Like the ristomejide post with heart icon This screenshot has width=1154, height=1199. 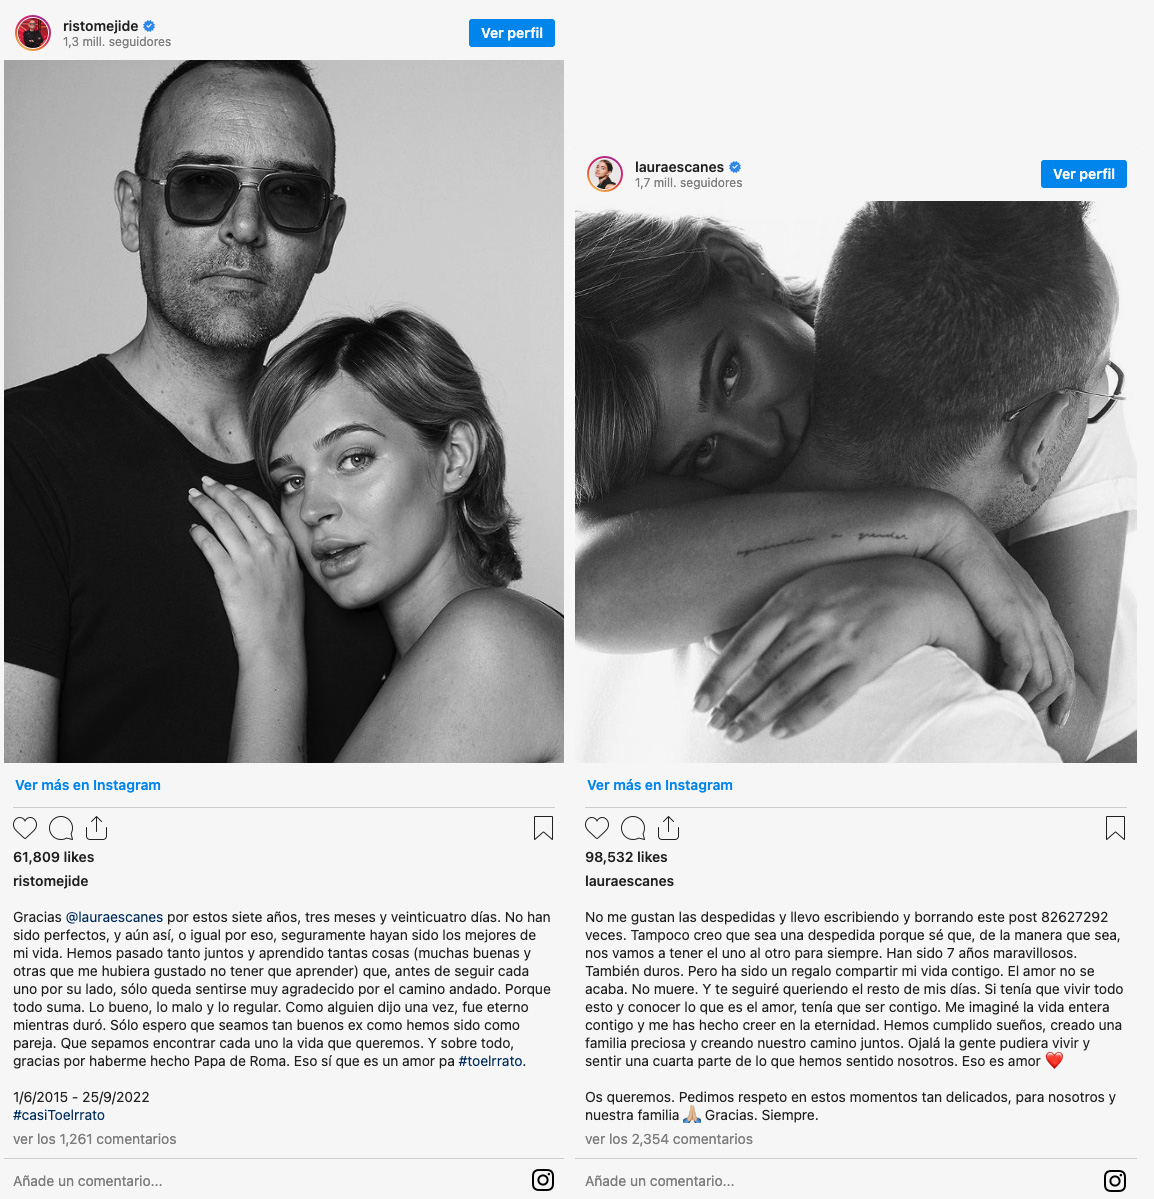(25, 828)
